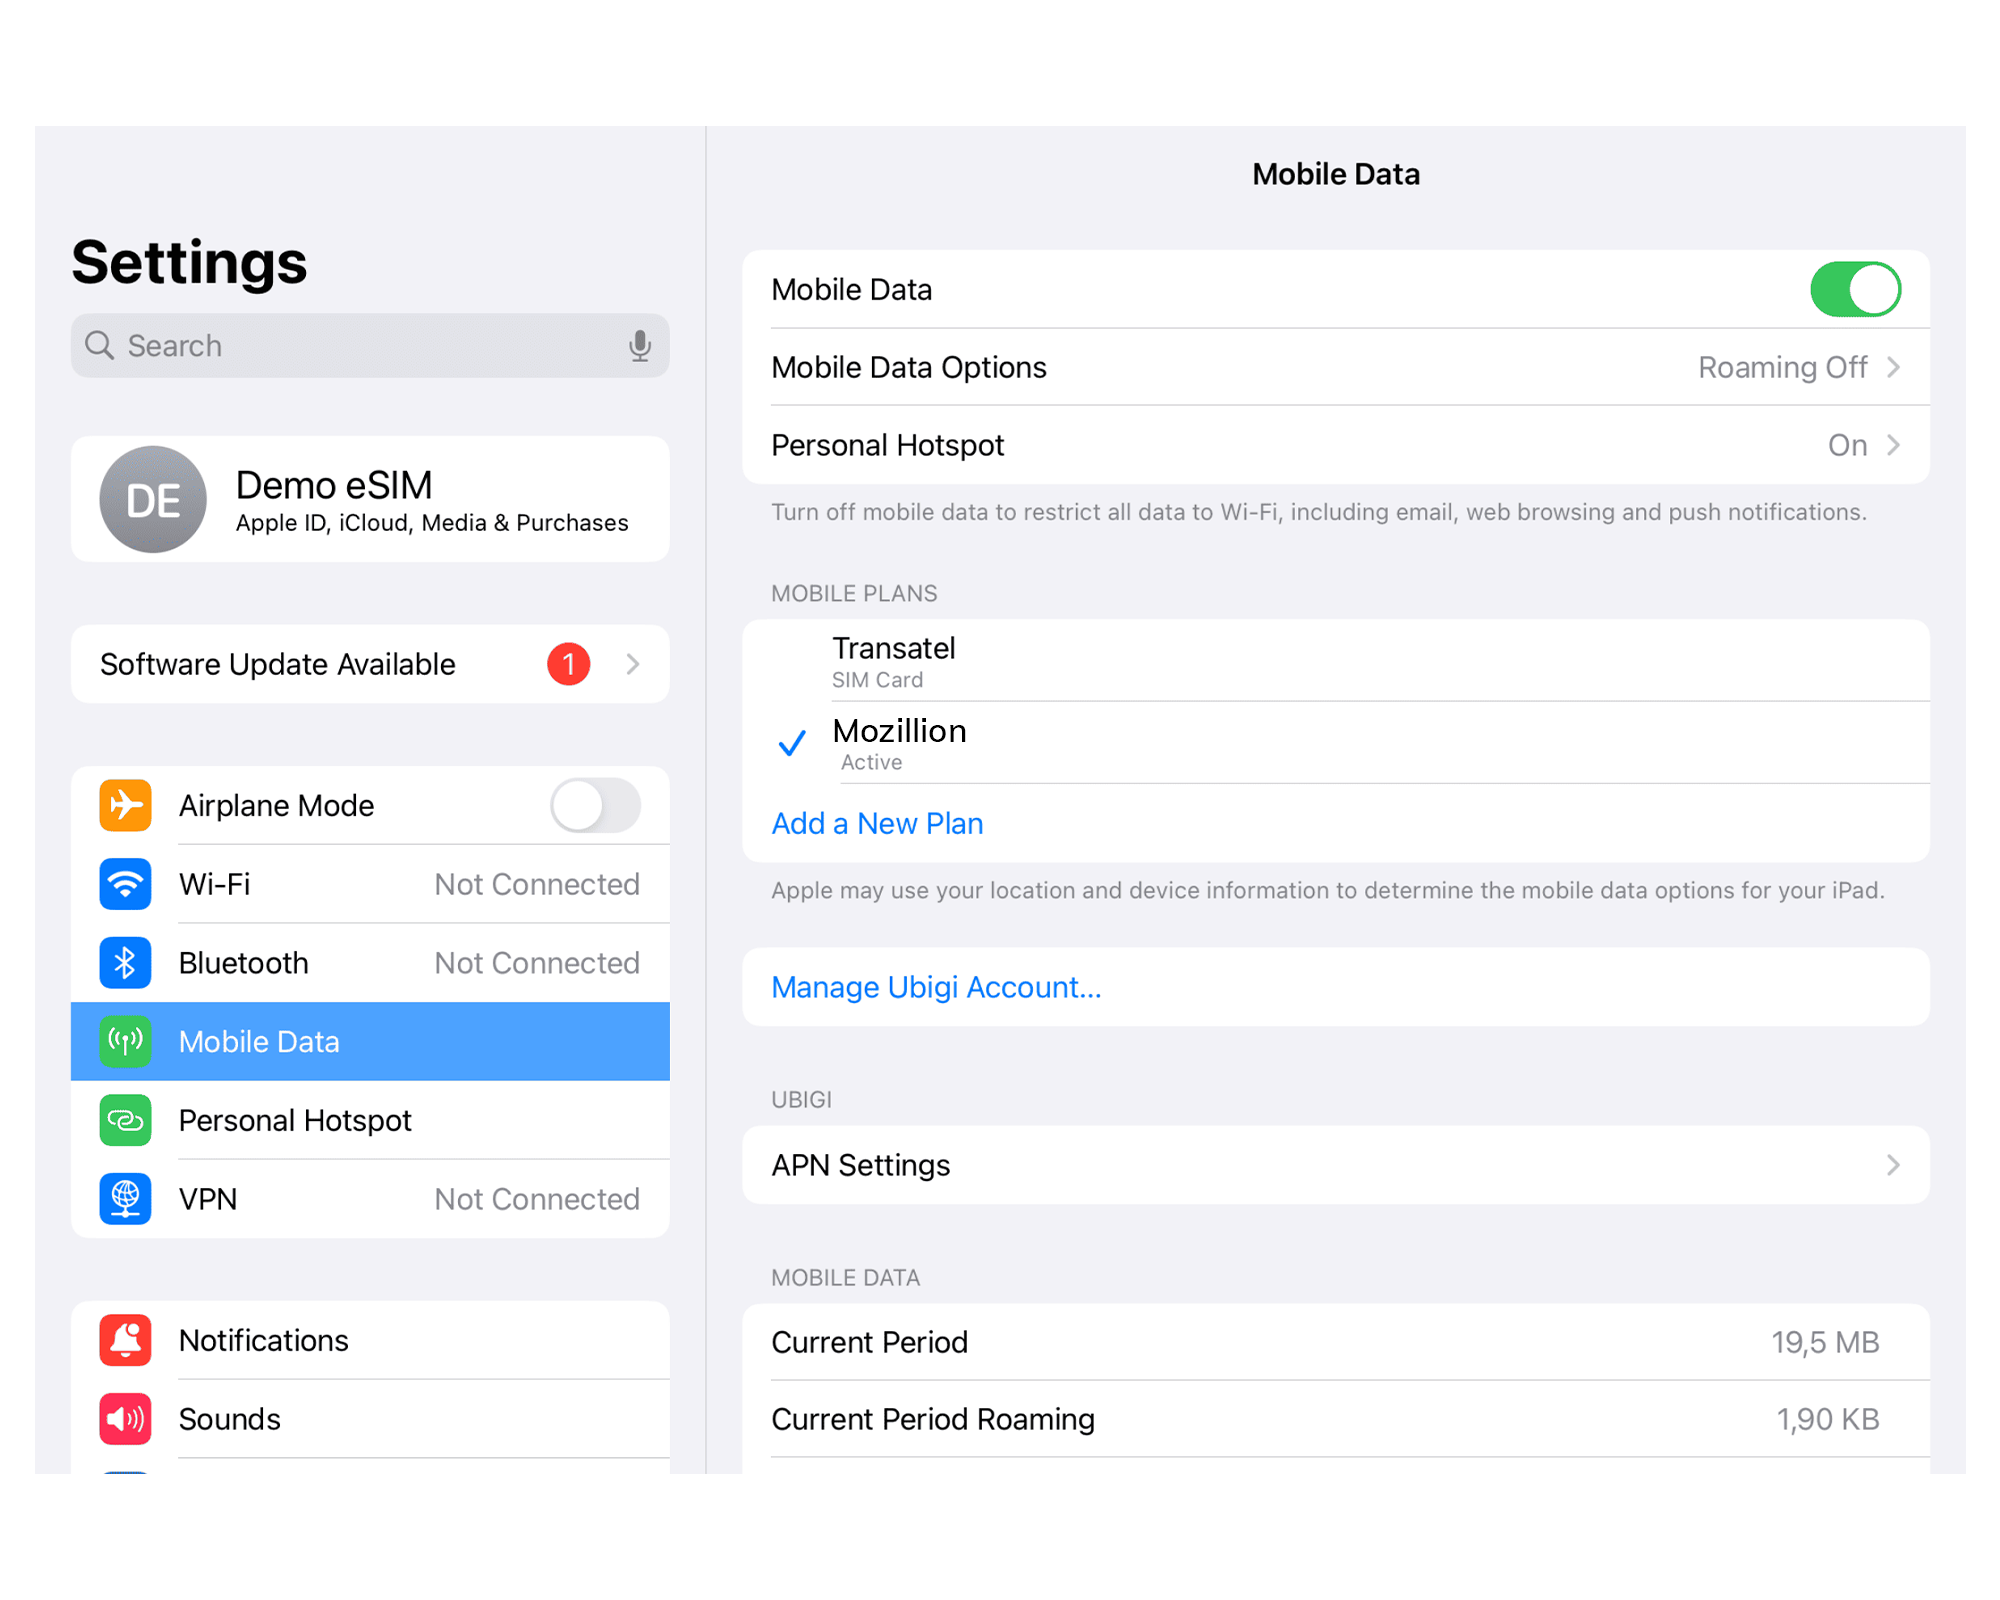The image size is (2000, 1600).
Task: Click the VPN globe icon
Action: click(x=125, y=1198)
